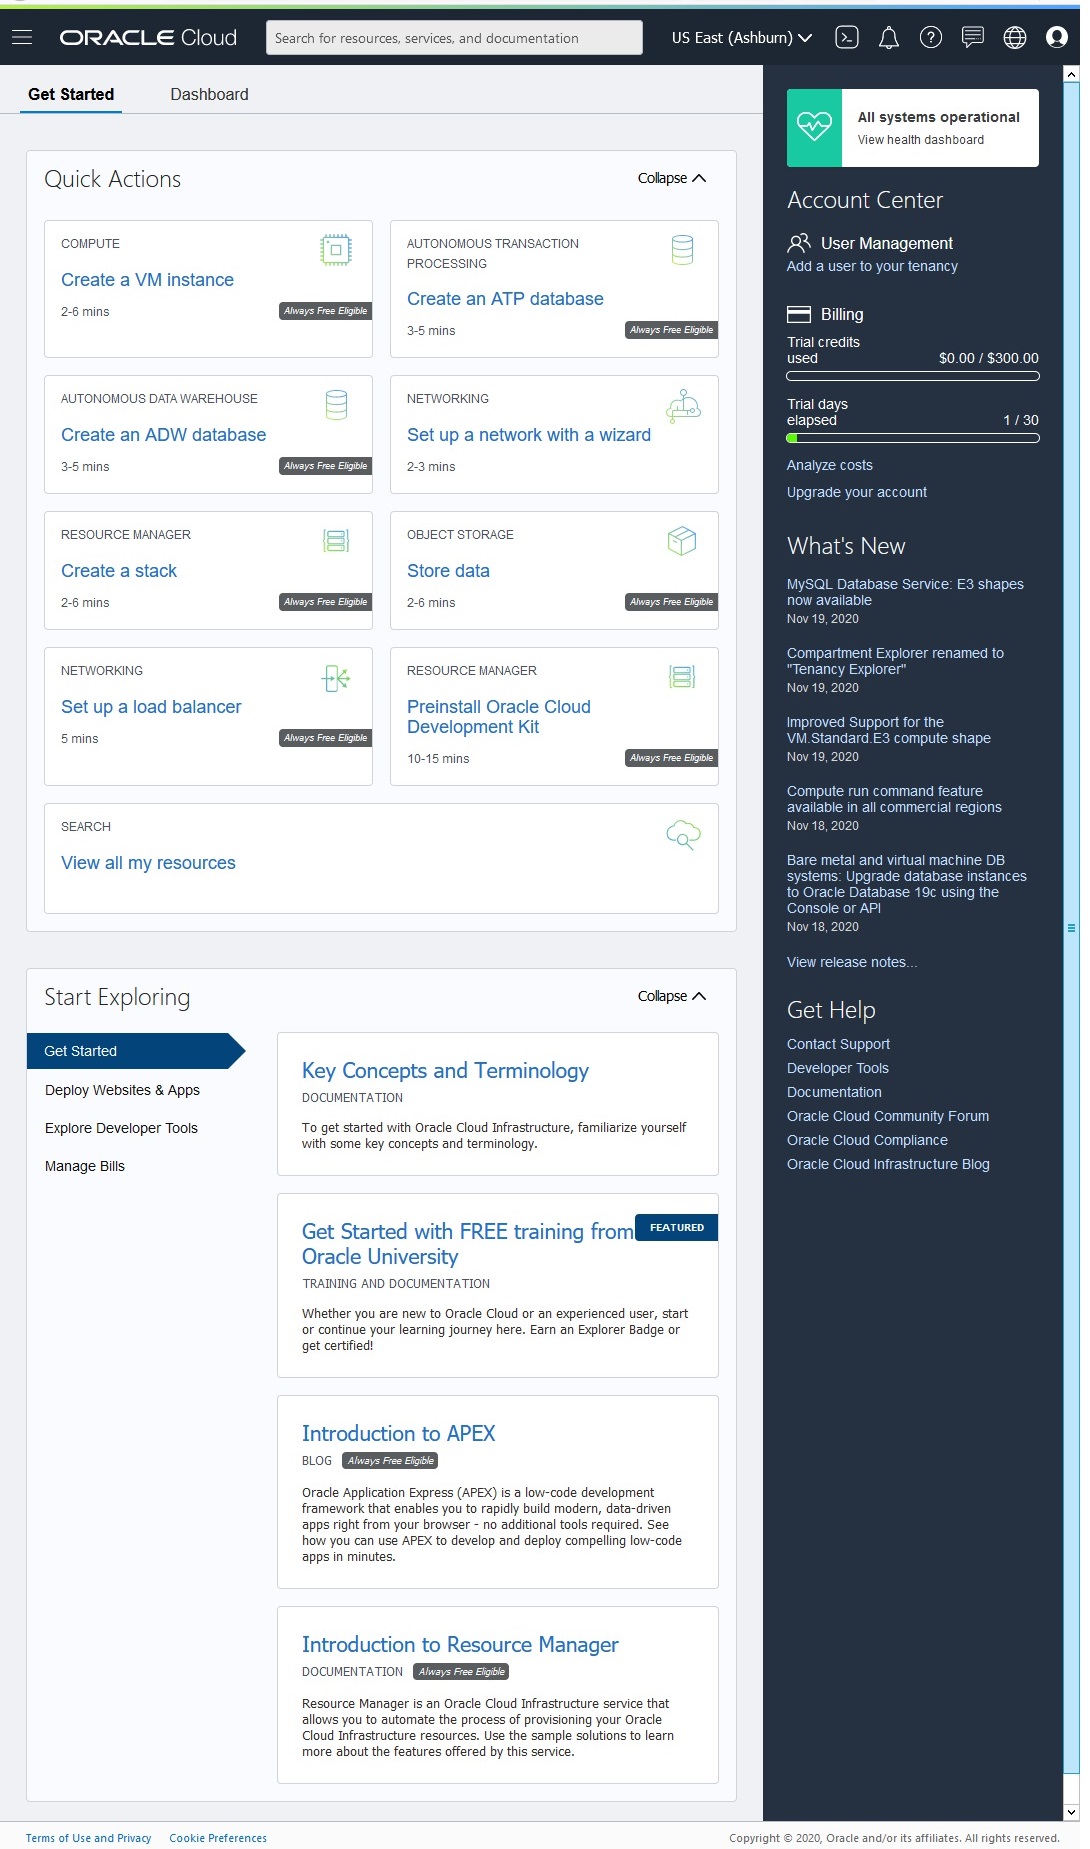This screenshot has width=1090, height=1849.
Task: Open Set up a network with a wizard
Action: click(529, 435)
